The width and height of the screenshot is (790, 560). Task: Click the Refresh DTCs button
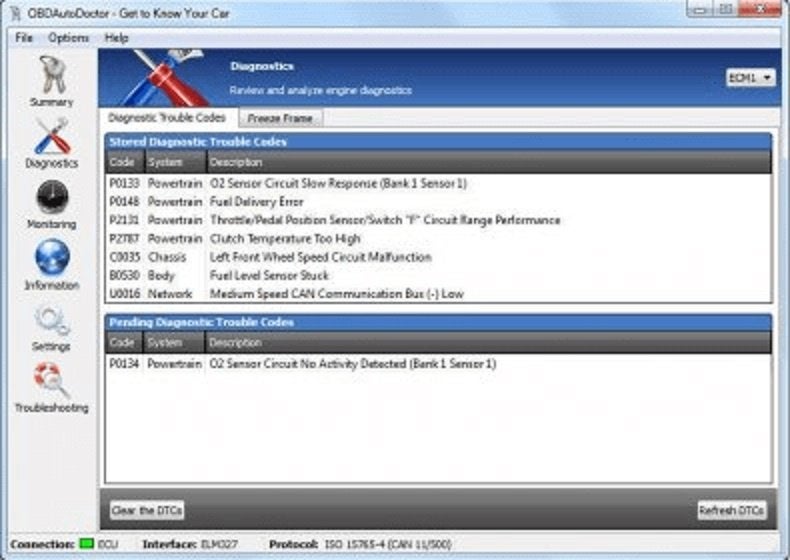[732, 511]
